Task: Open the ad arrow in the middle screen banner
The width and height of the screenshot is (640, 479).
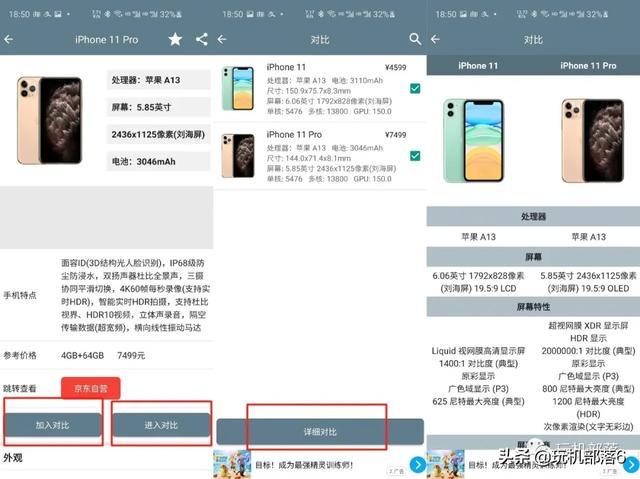Action: [418, 465]
